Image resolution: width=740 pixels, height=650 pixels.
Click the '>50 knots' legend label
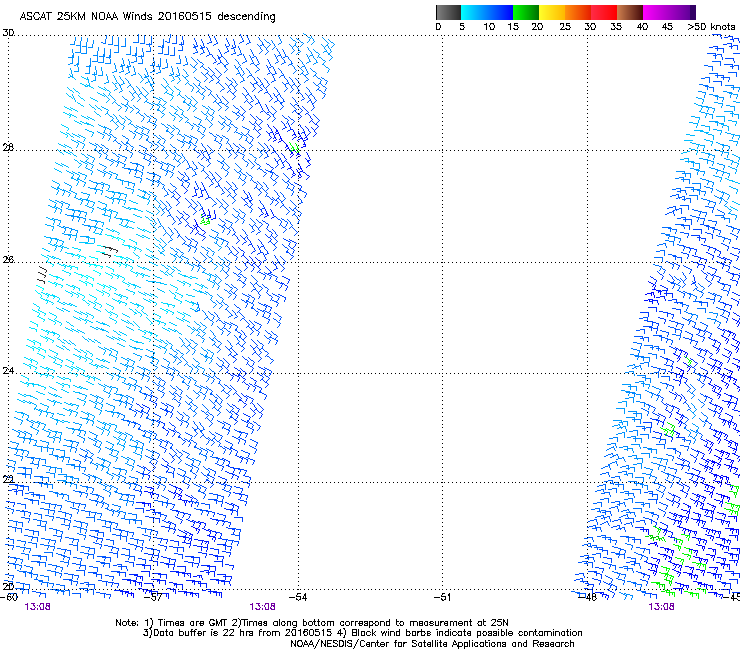(711, 27)
